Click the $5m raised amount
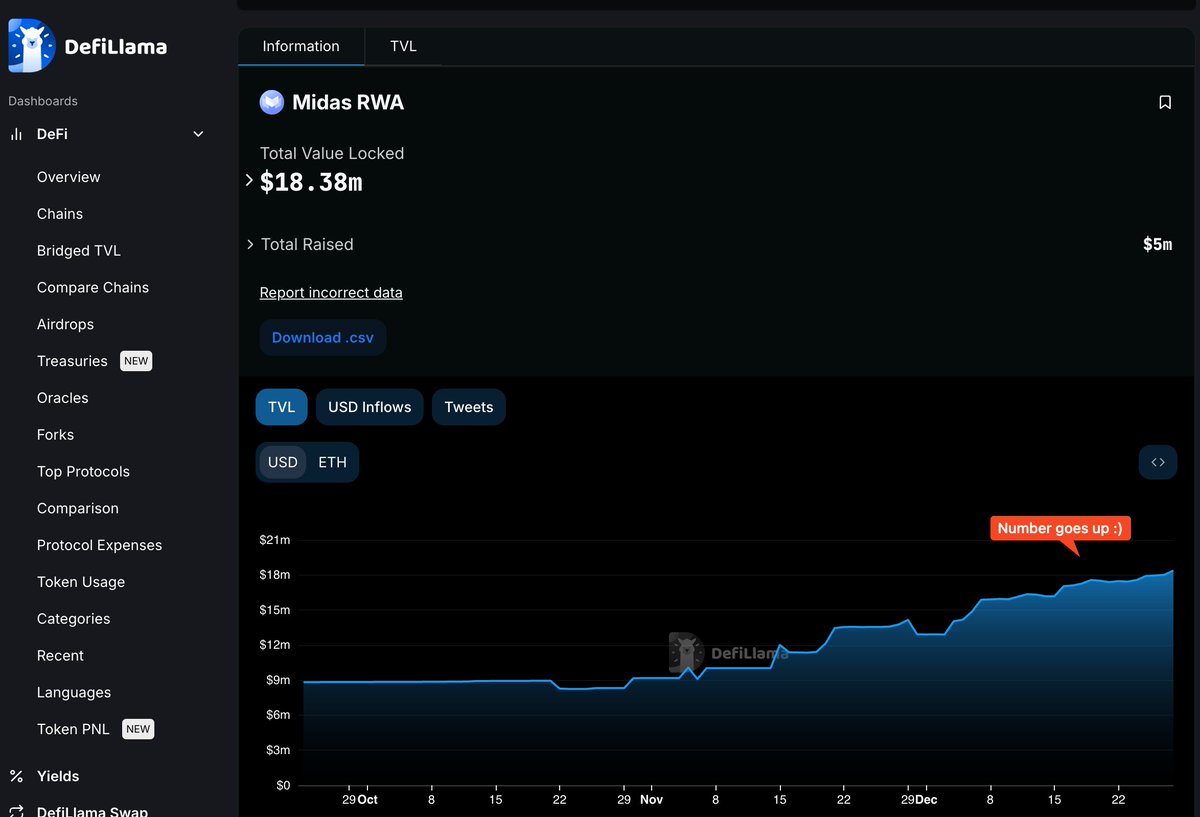 pyautogui.click(x=1157, y=244)
